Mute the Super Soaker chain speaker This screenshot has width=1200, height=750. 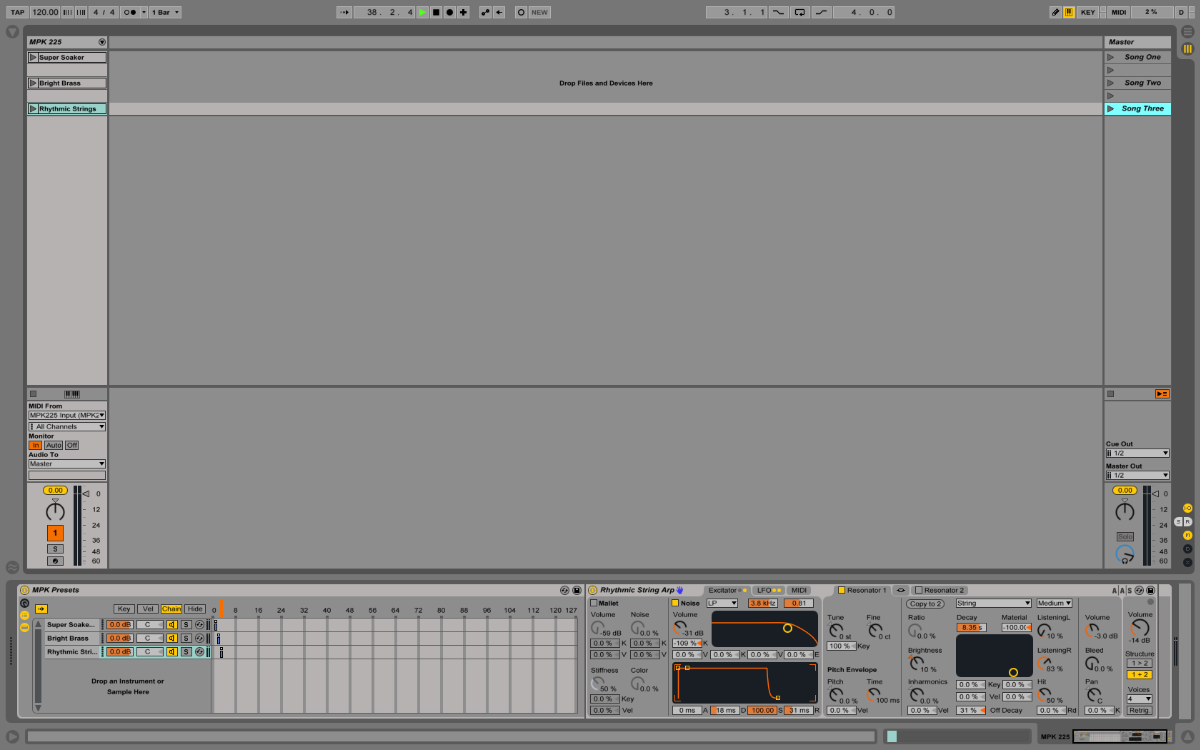172,624
